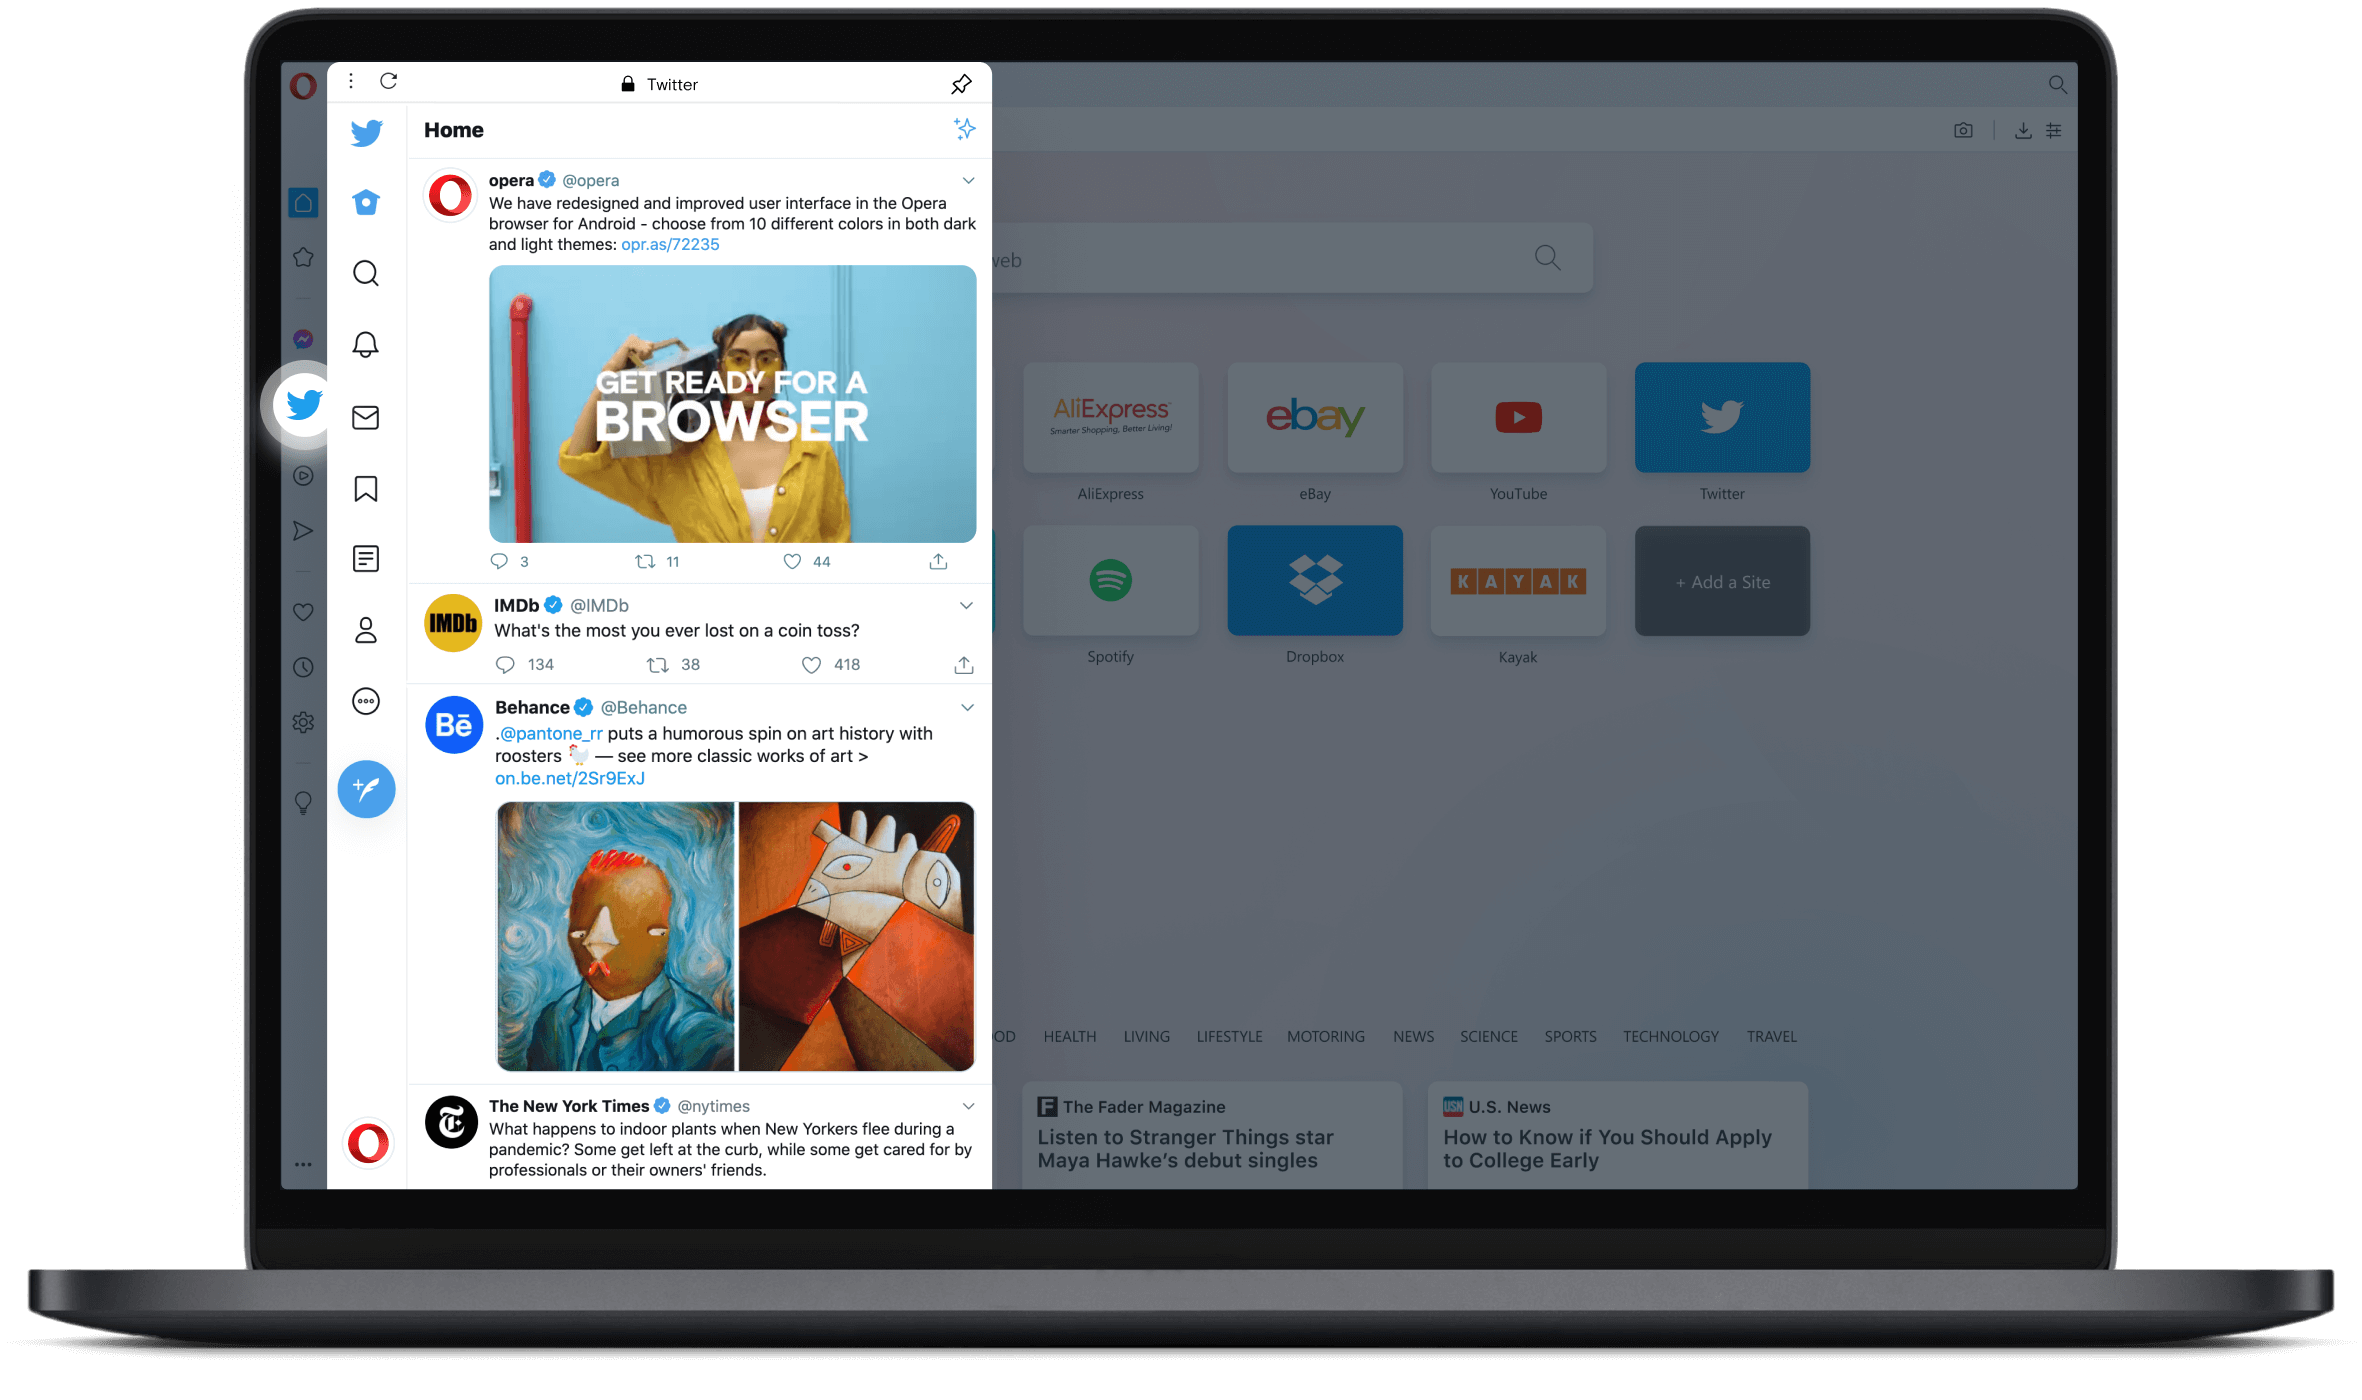Viewport: 2362px width, 1400px height.
Task: Expand the Opera tweet dropdown
Action: click(966, 180)
